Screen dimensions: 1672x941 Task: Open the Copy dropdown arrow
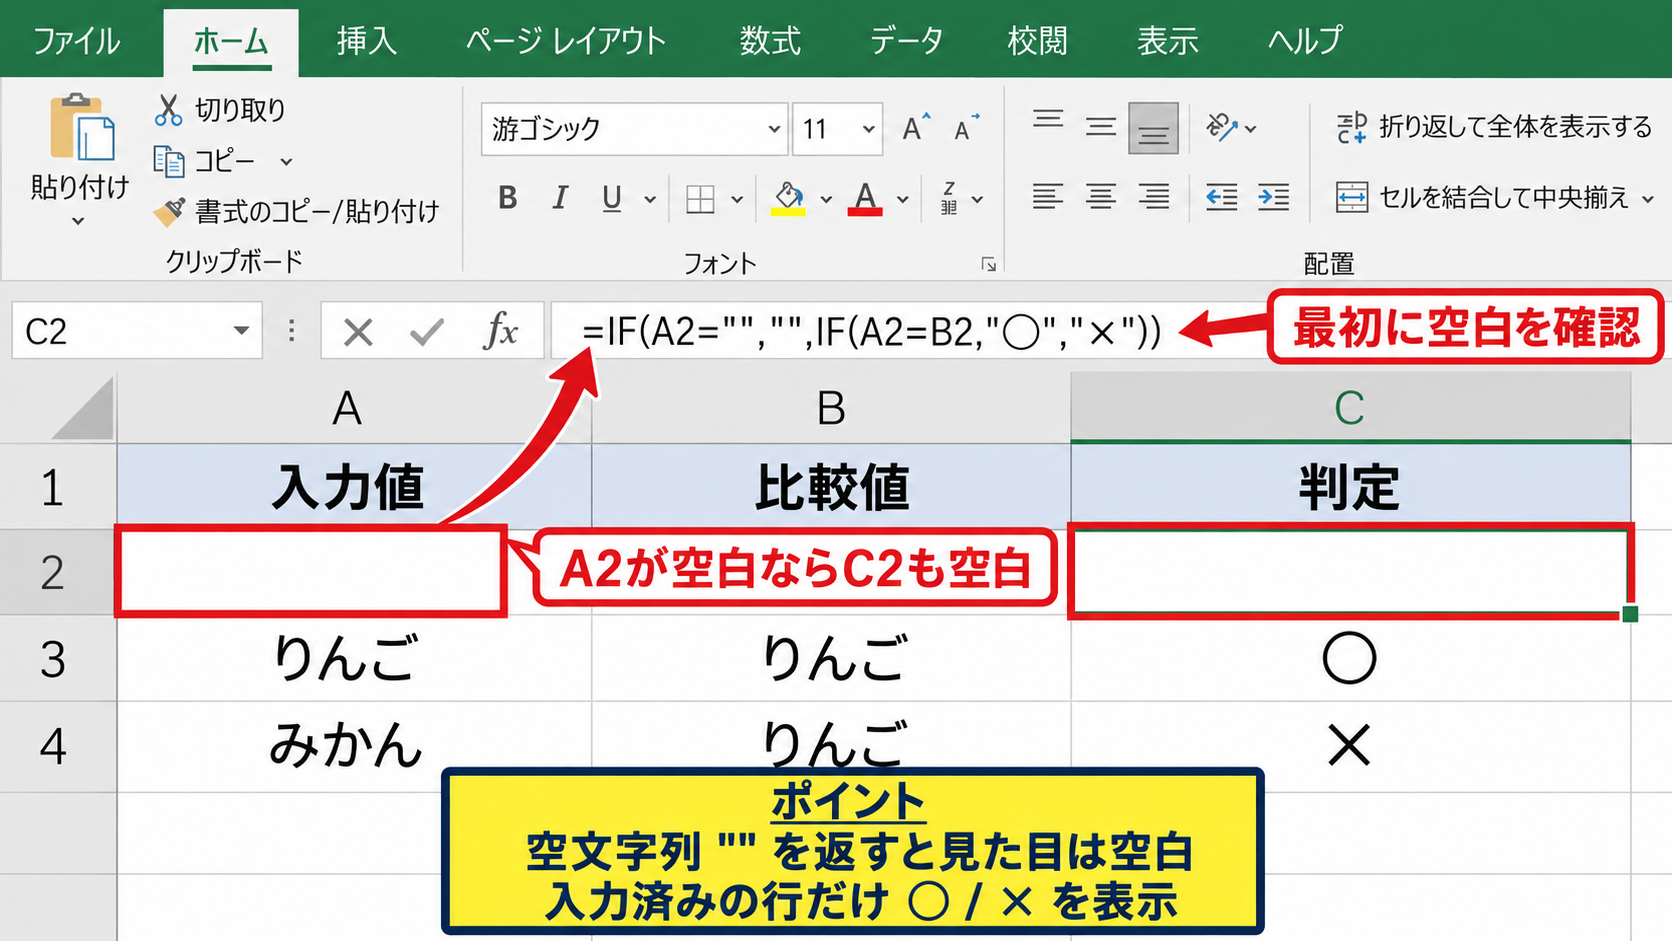coord(286,161)
